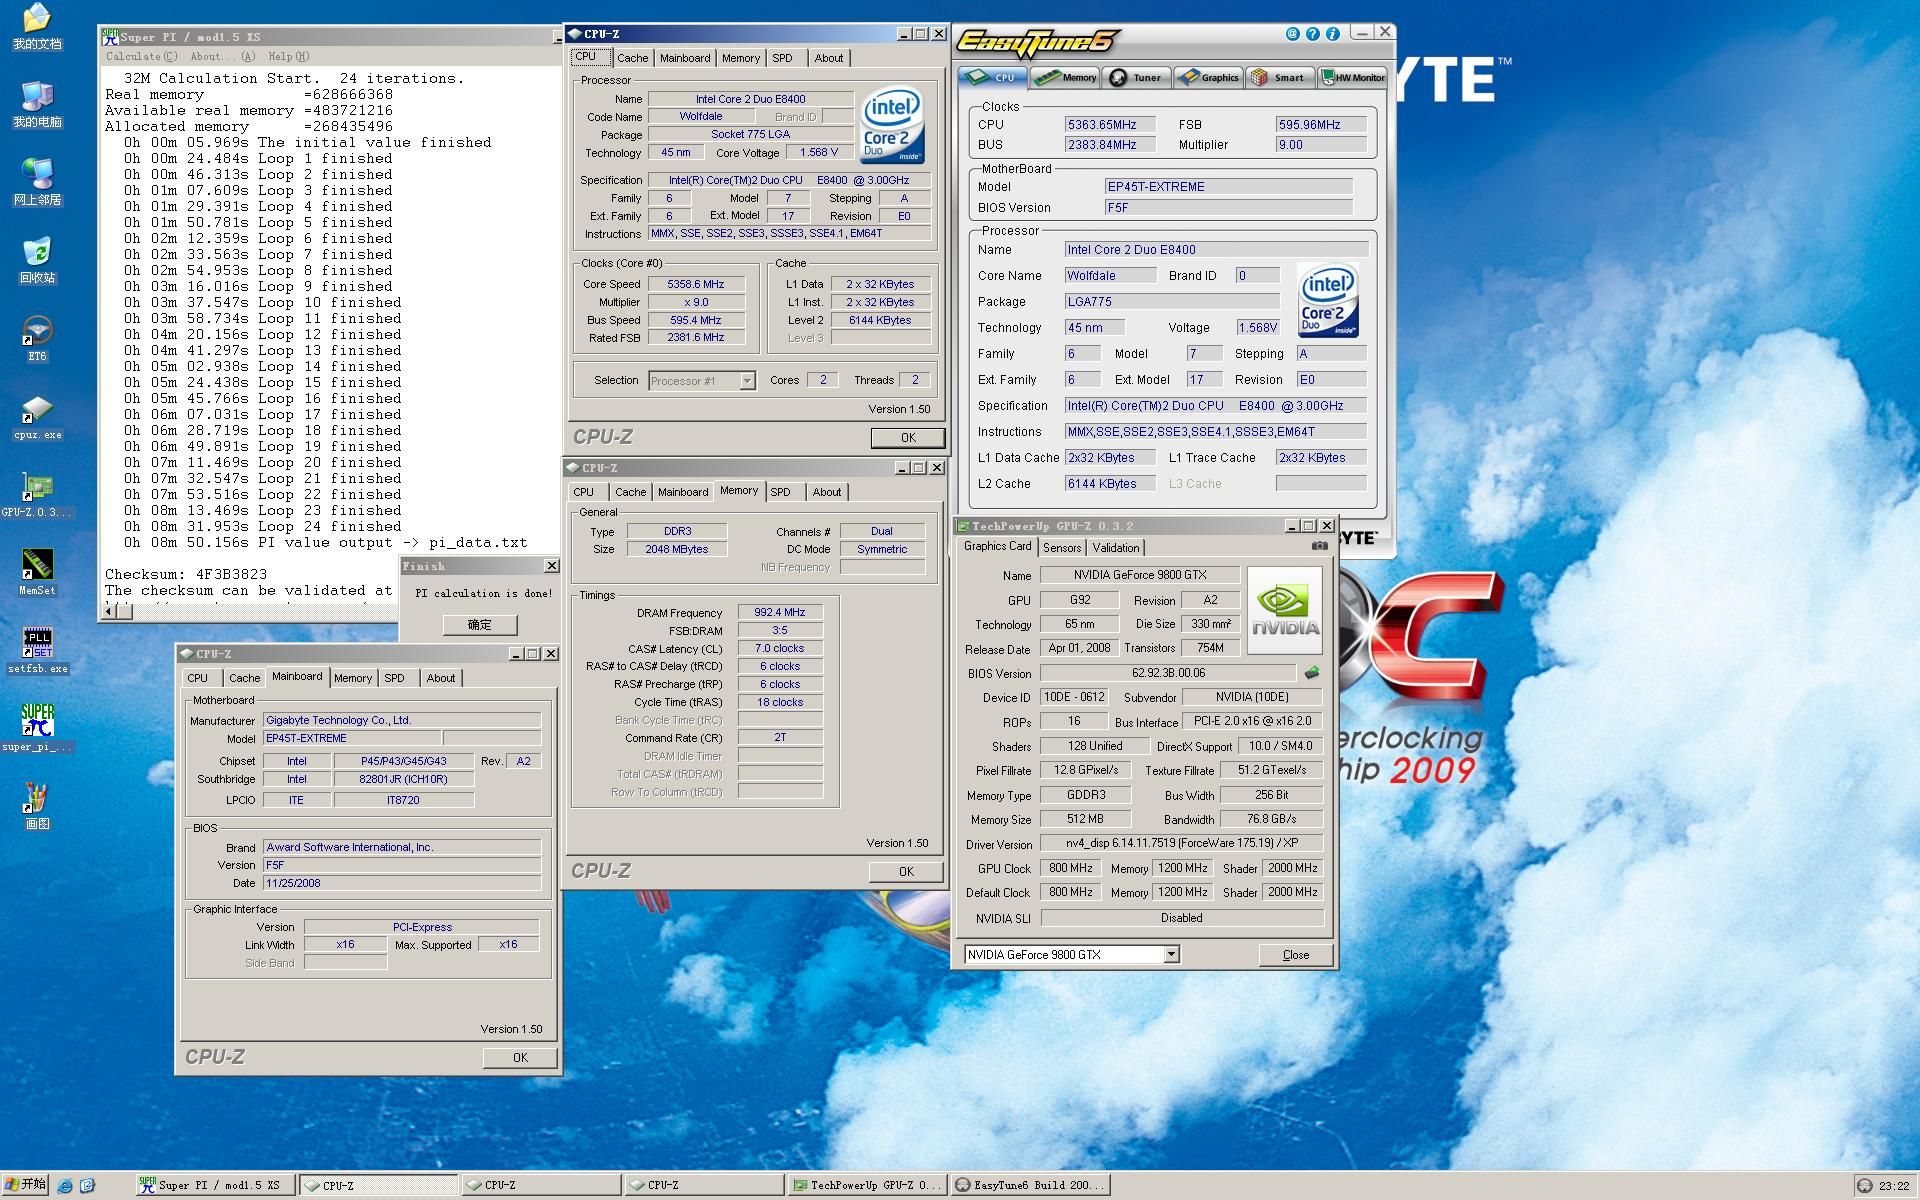Screen dimensions: 1920x1200
Task: Open the My Computer desktop icon
Action: tap(37, 105)
